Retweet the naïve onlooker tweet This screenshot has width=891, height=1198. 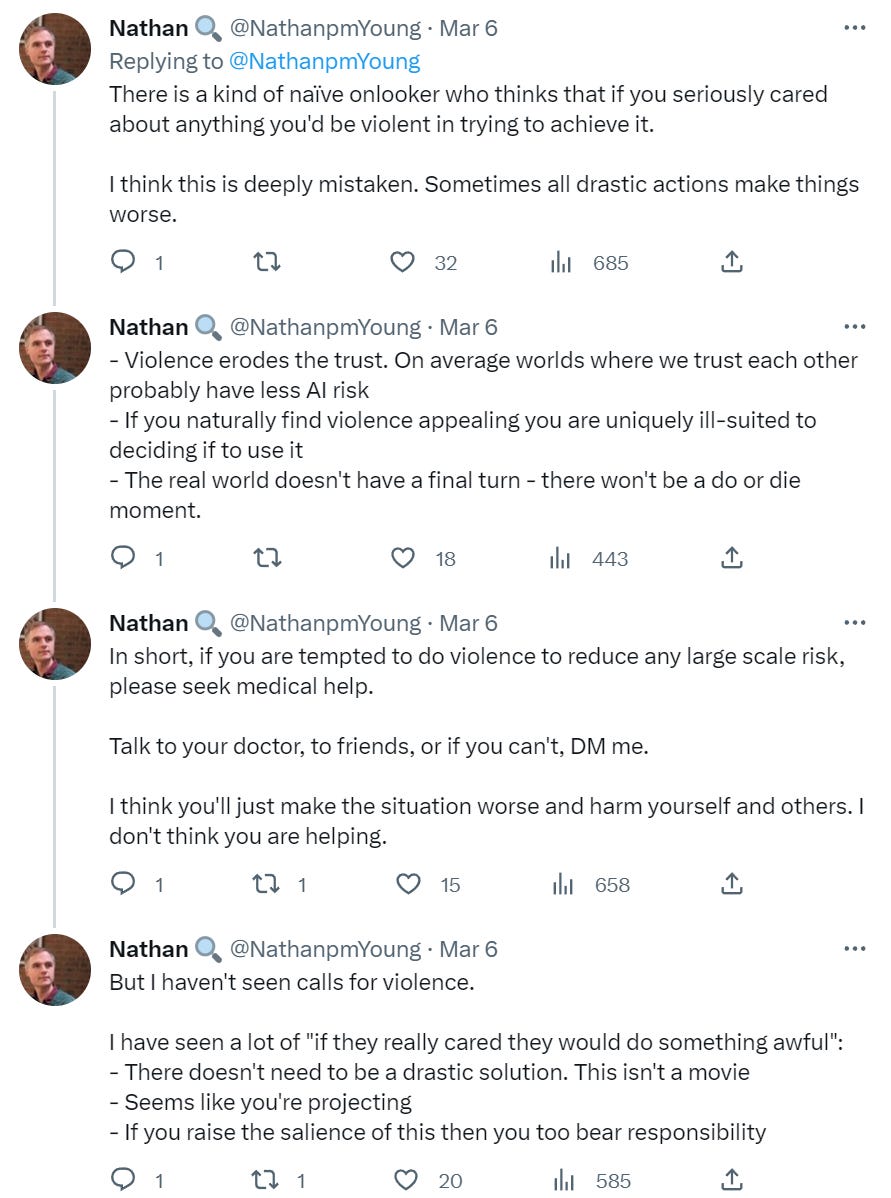tap(266, 262)
